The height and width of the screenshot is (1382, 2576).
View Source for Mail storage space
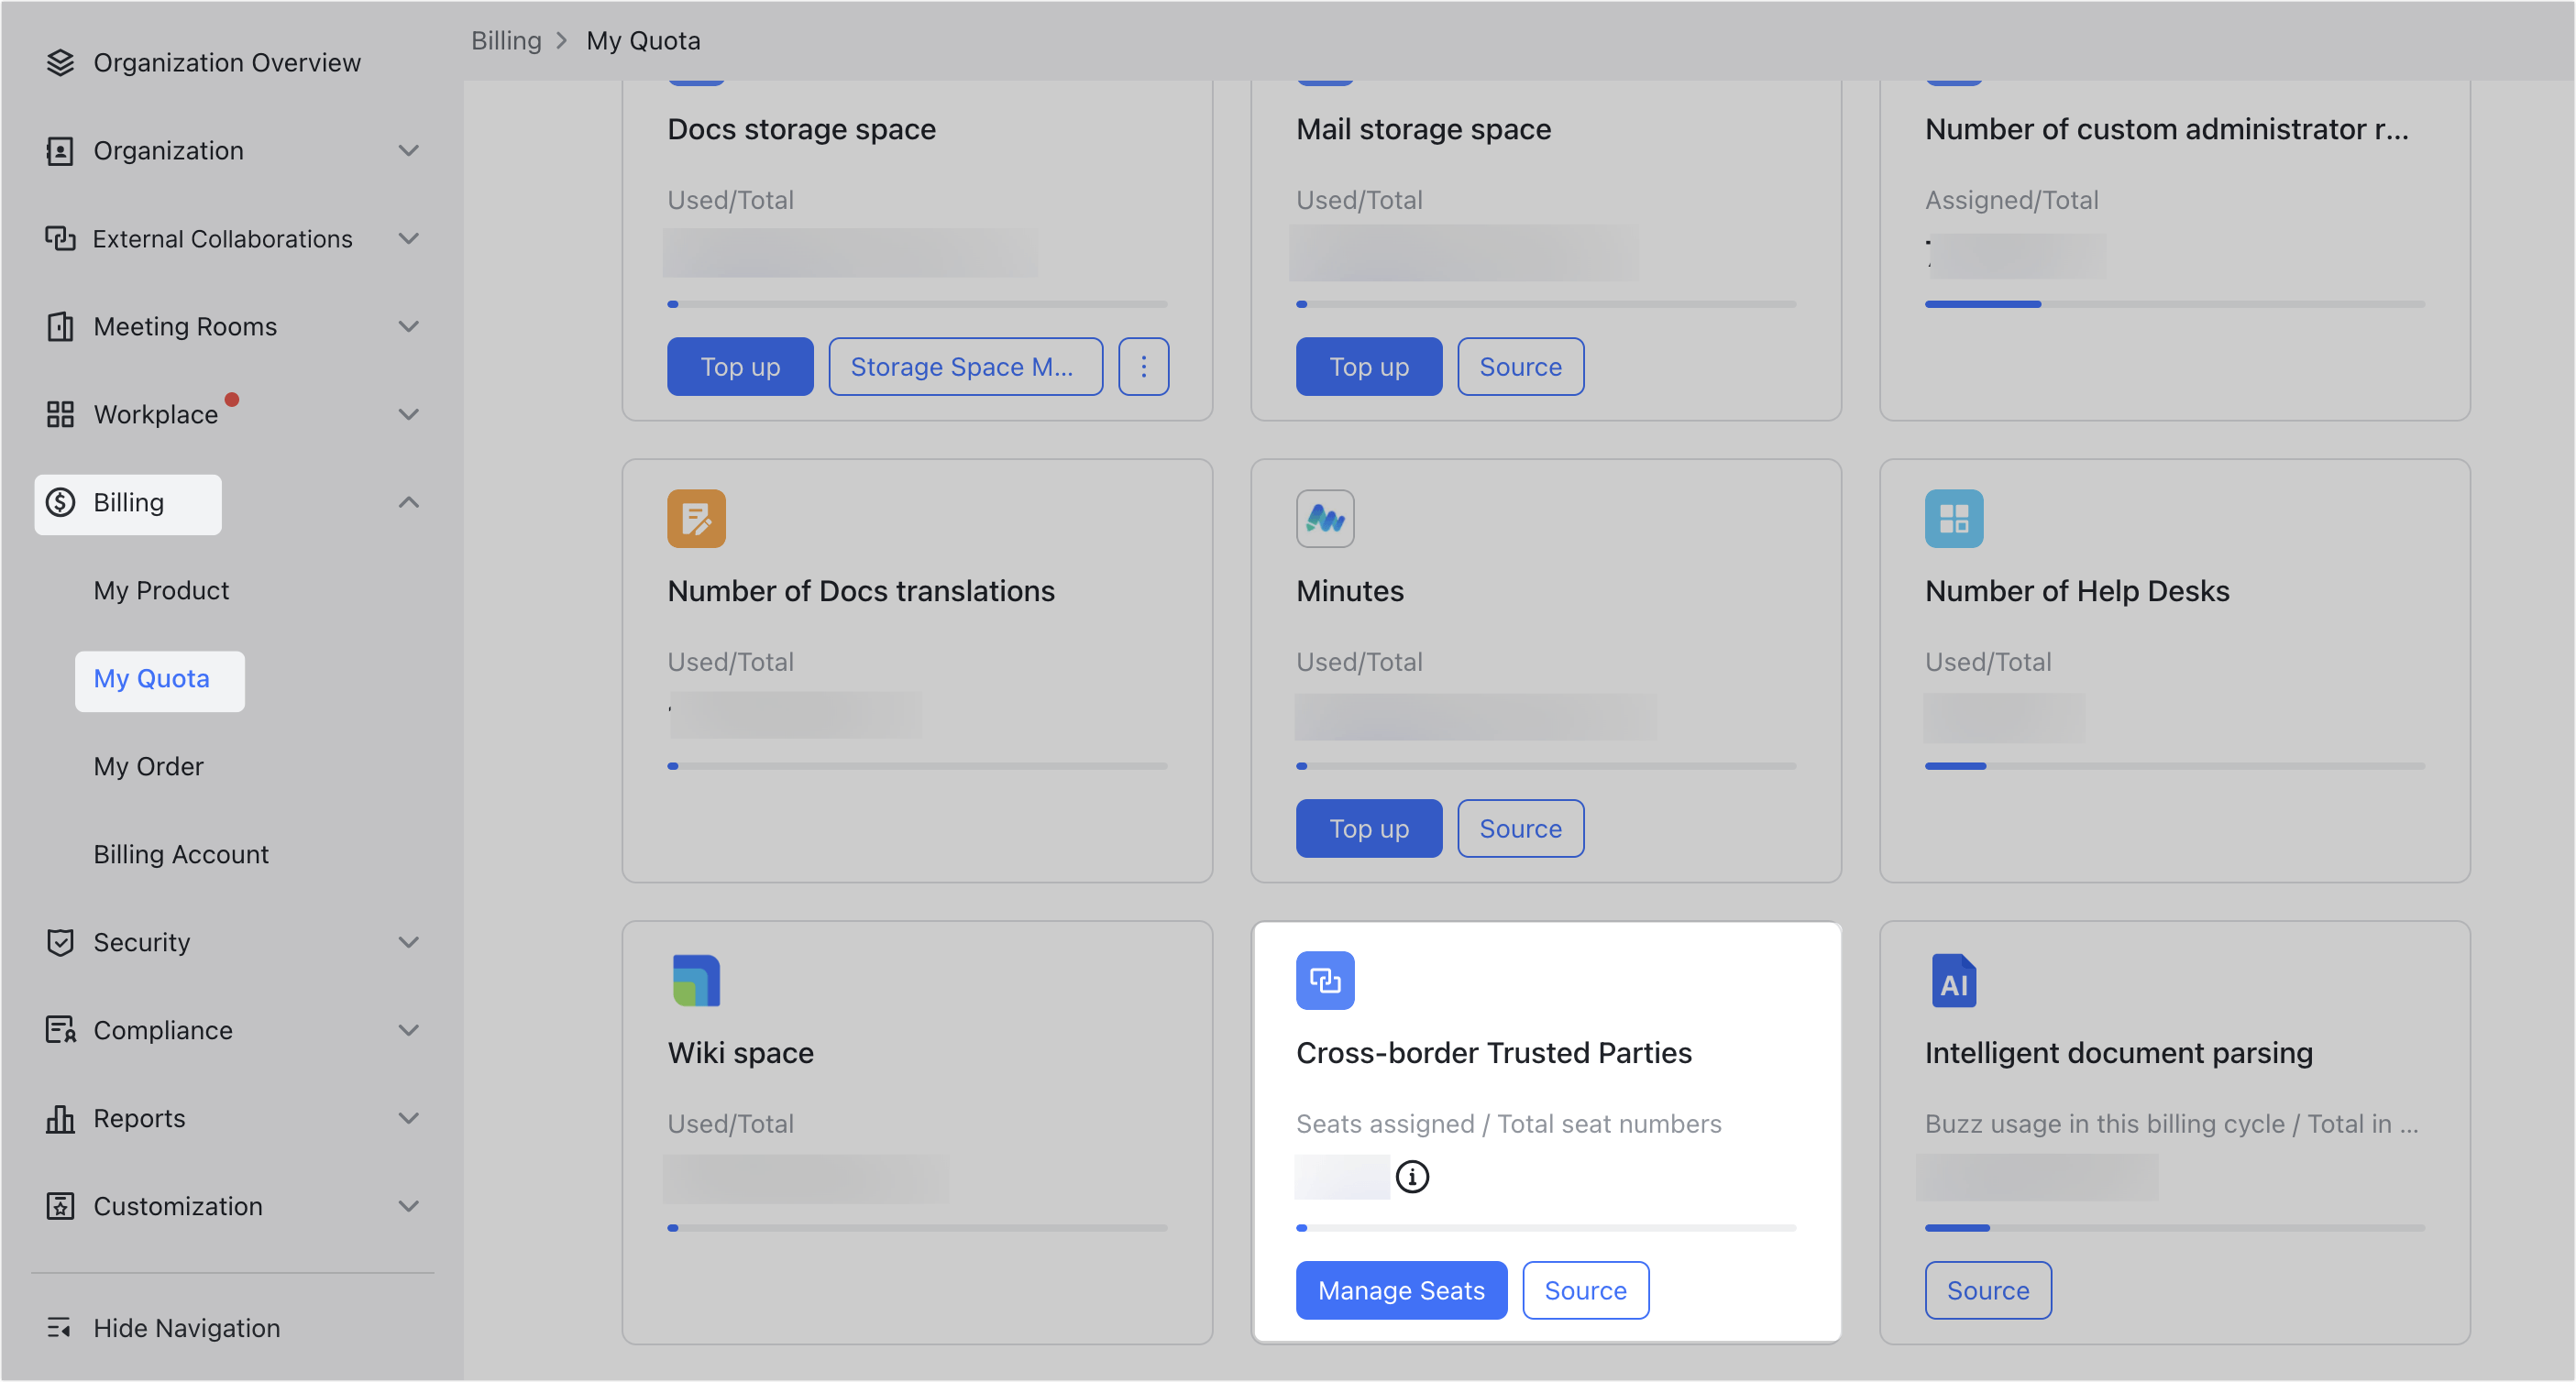pos(1520,367)
